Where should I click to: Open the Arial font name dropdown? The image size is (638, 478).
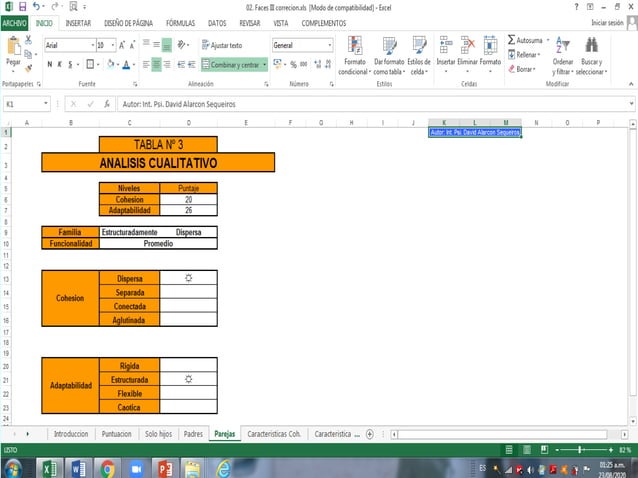tap(93, 45)
